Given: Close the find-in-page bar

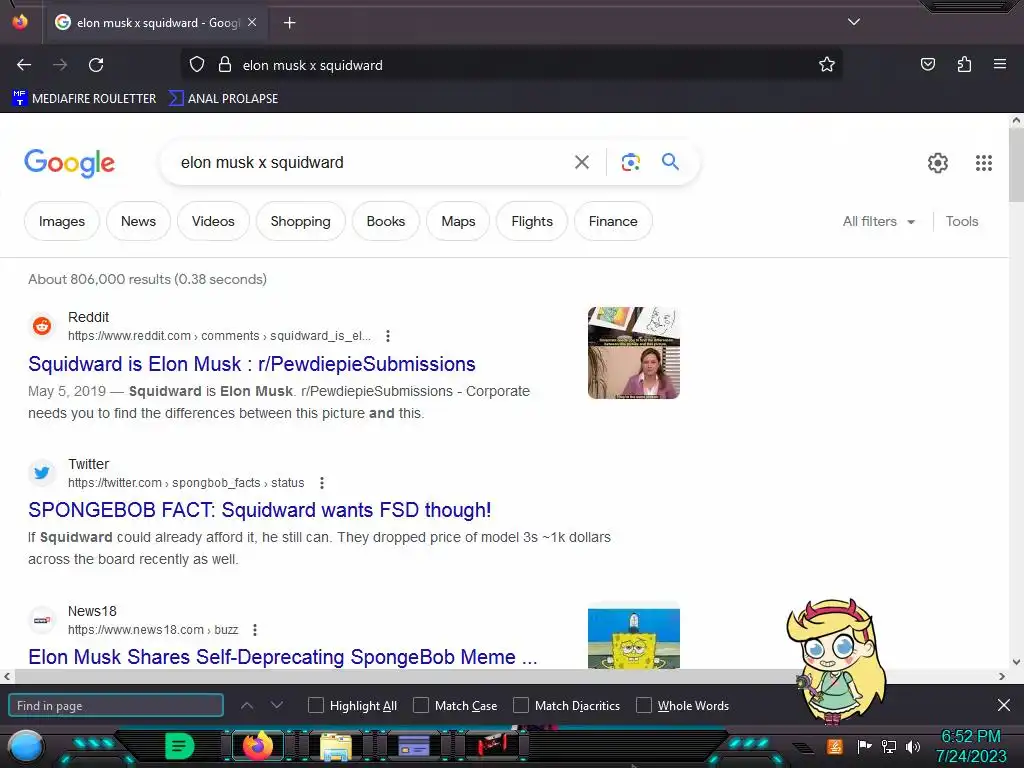Looking at the screenshot, I should click(x=1004, y=705).
